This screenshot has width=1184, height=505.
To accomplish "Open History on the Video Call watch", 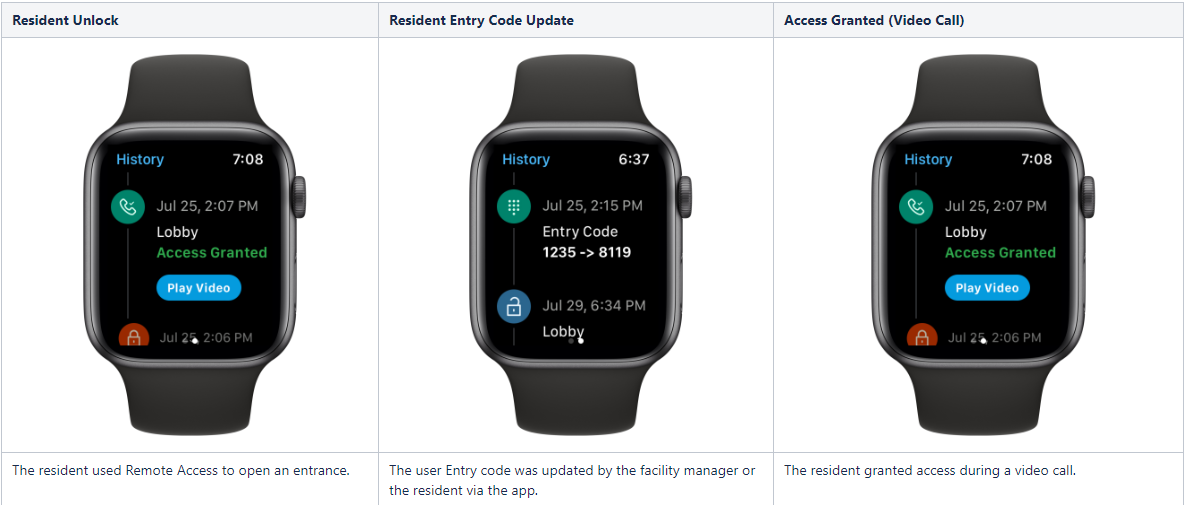I will (x=928, y=159).
